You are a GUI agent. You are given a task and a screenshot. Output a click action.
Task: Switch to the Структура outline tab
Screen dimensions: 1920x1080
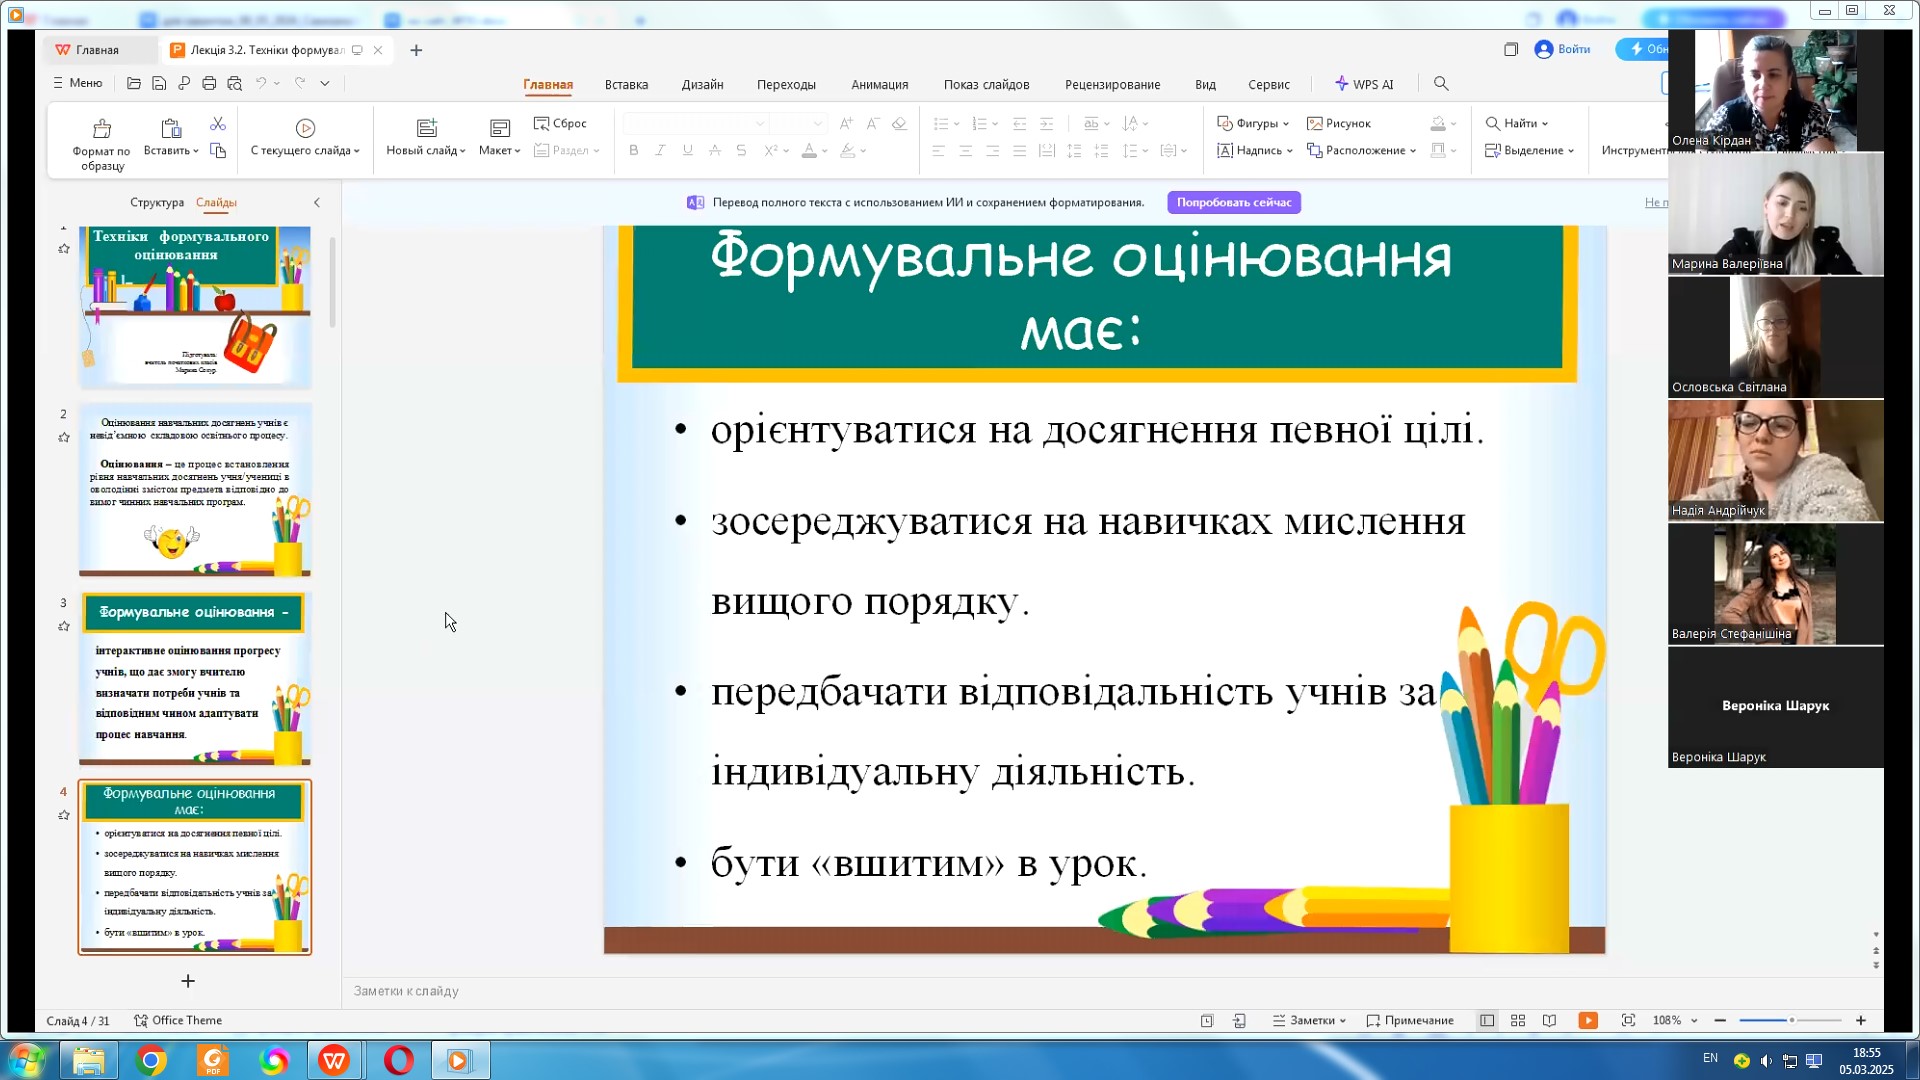coord(157,203)
